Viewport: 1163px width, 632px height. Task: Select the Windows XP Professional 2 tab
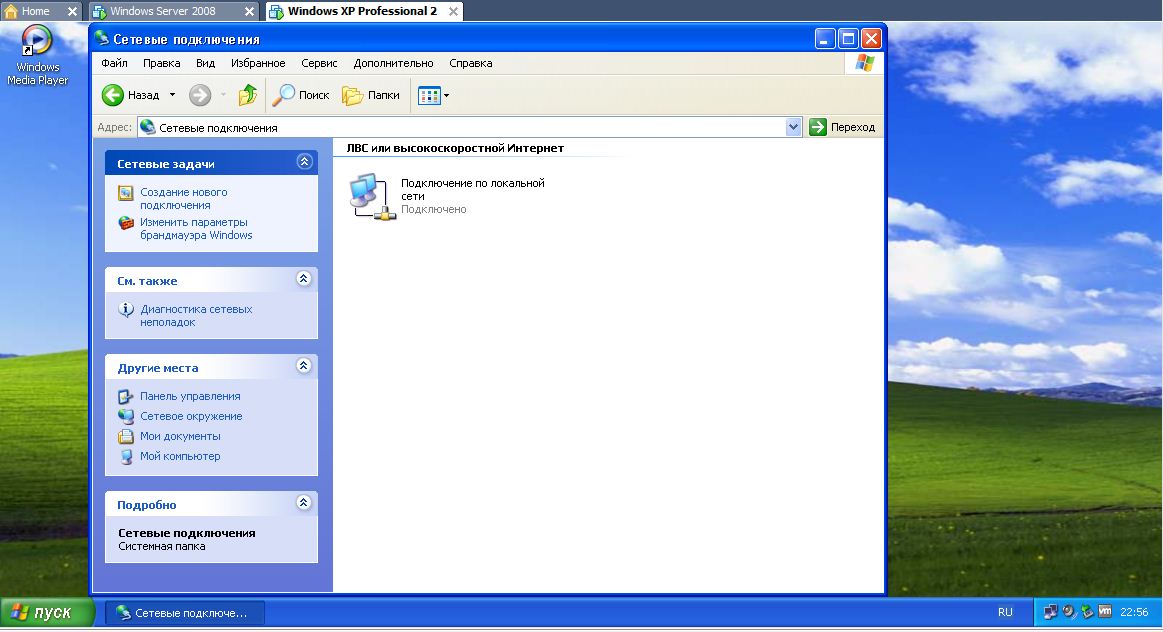coord(362,11)
